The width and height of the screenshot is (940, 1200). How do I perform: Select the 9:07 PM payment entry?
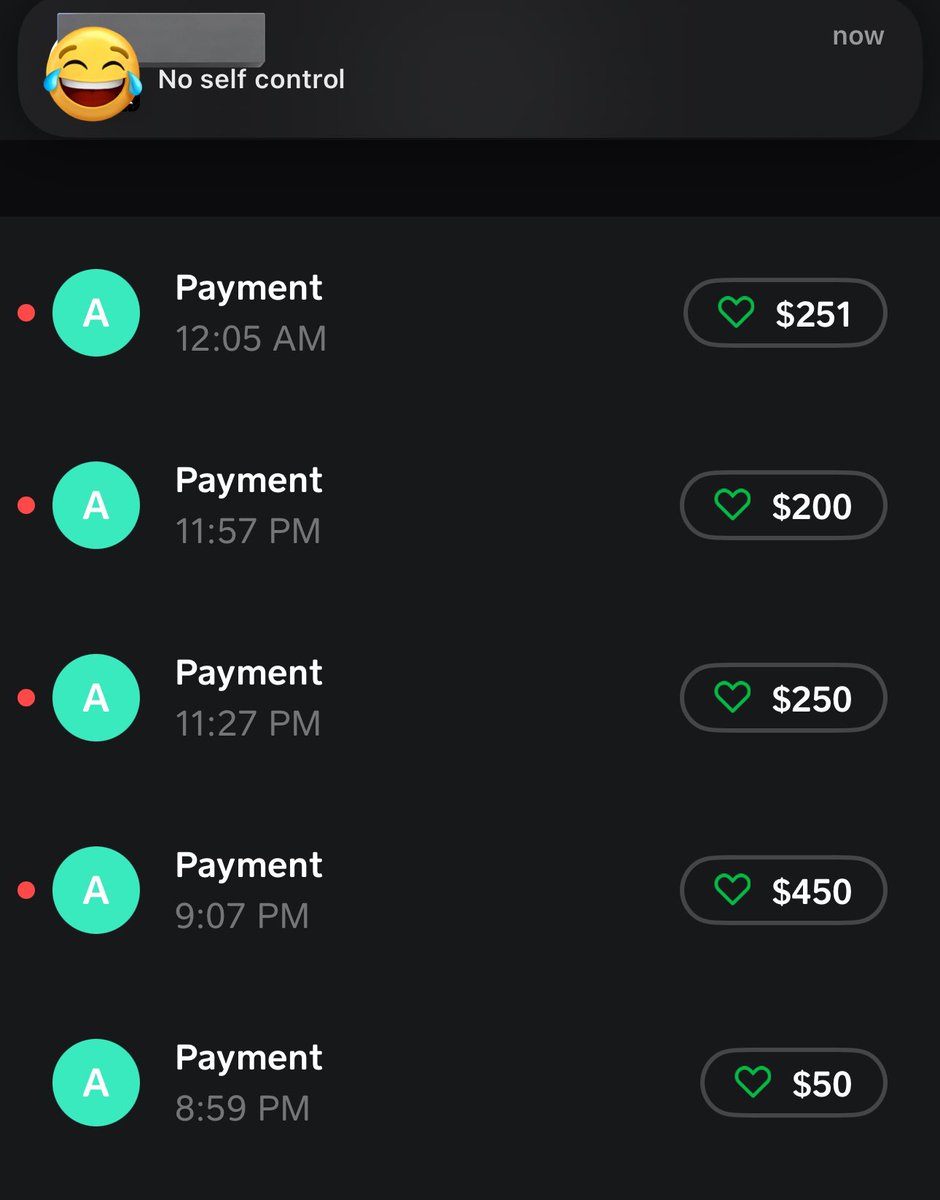(470, 890)
